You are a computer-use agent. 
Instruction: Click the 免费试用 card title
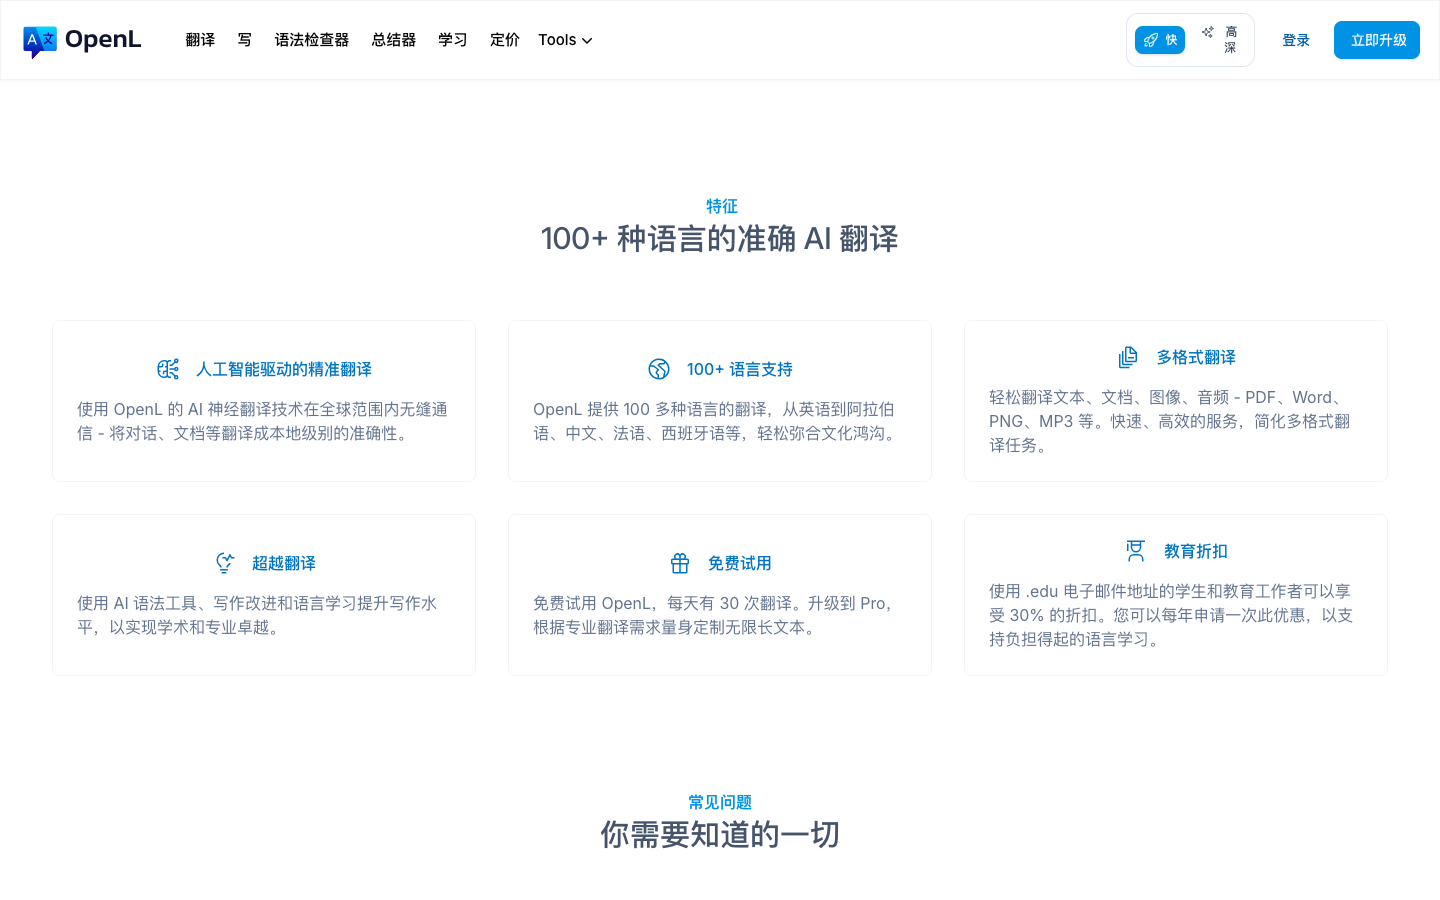pyautogui.click(x=740, y=563)
